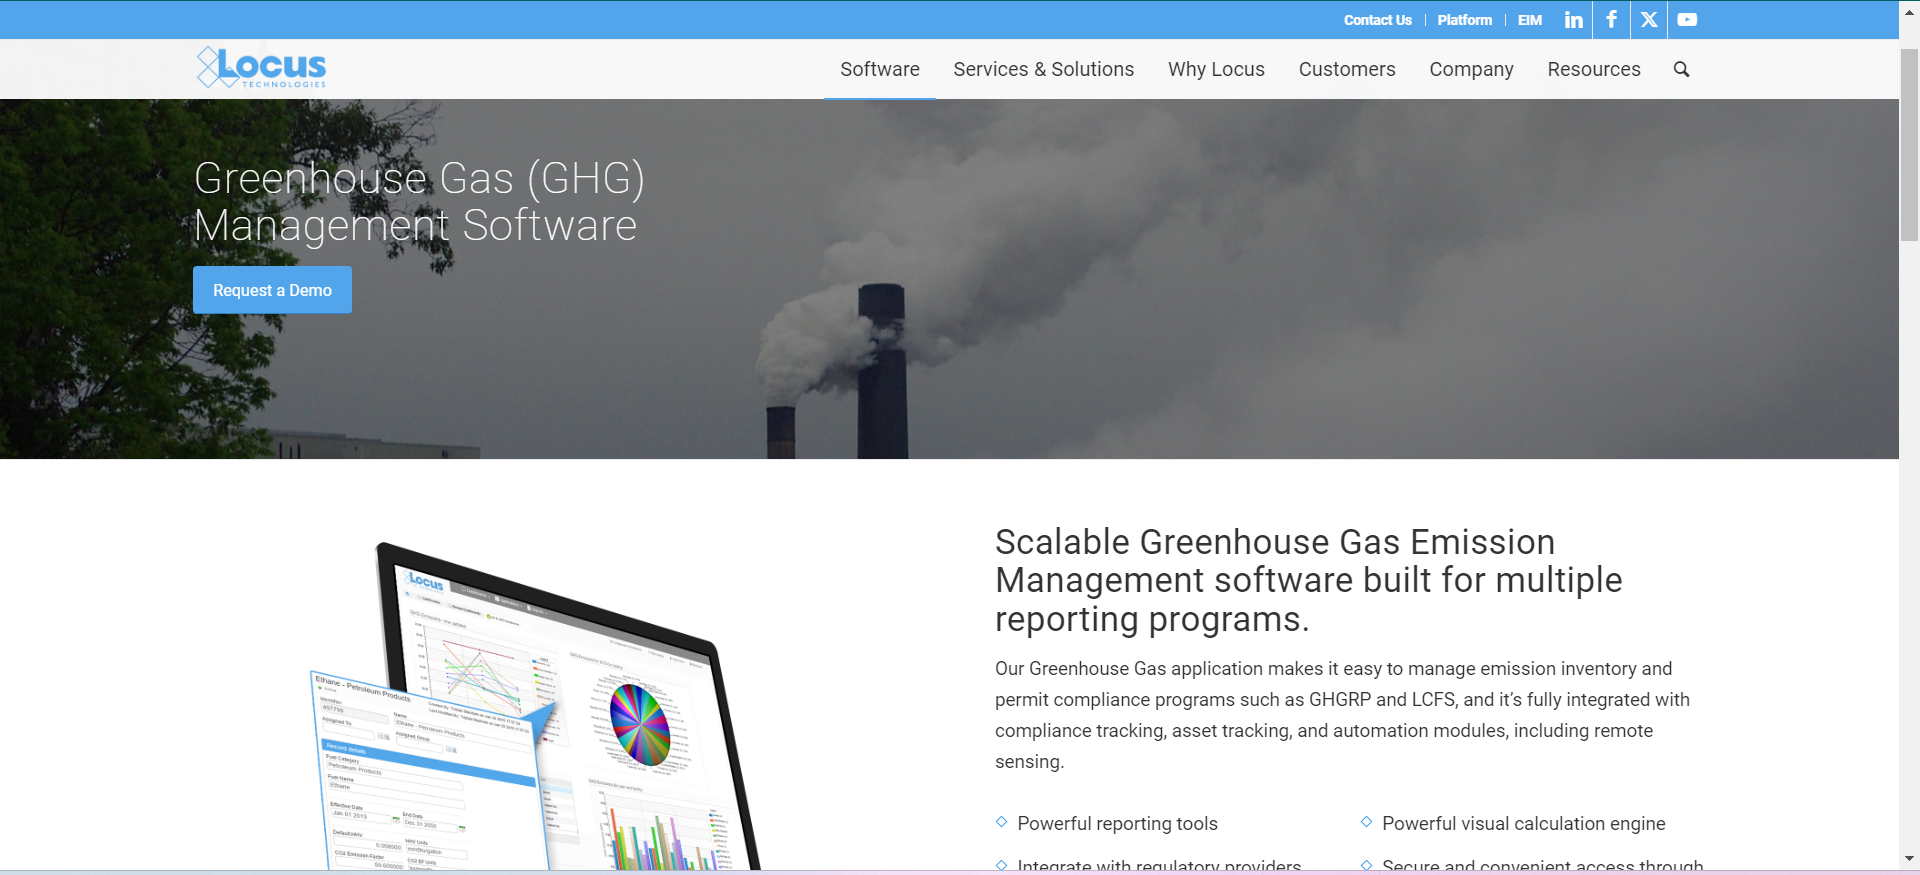Click the Locus Technologies logo
This screenshot has height=875, width=1920.
[x=261, y=67]
